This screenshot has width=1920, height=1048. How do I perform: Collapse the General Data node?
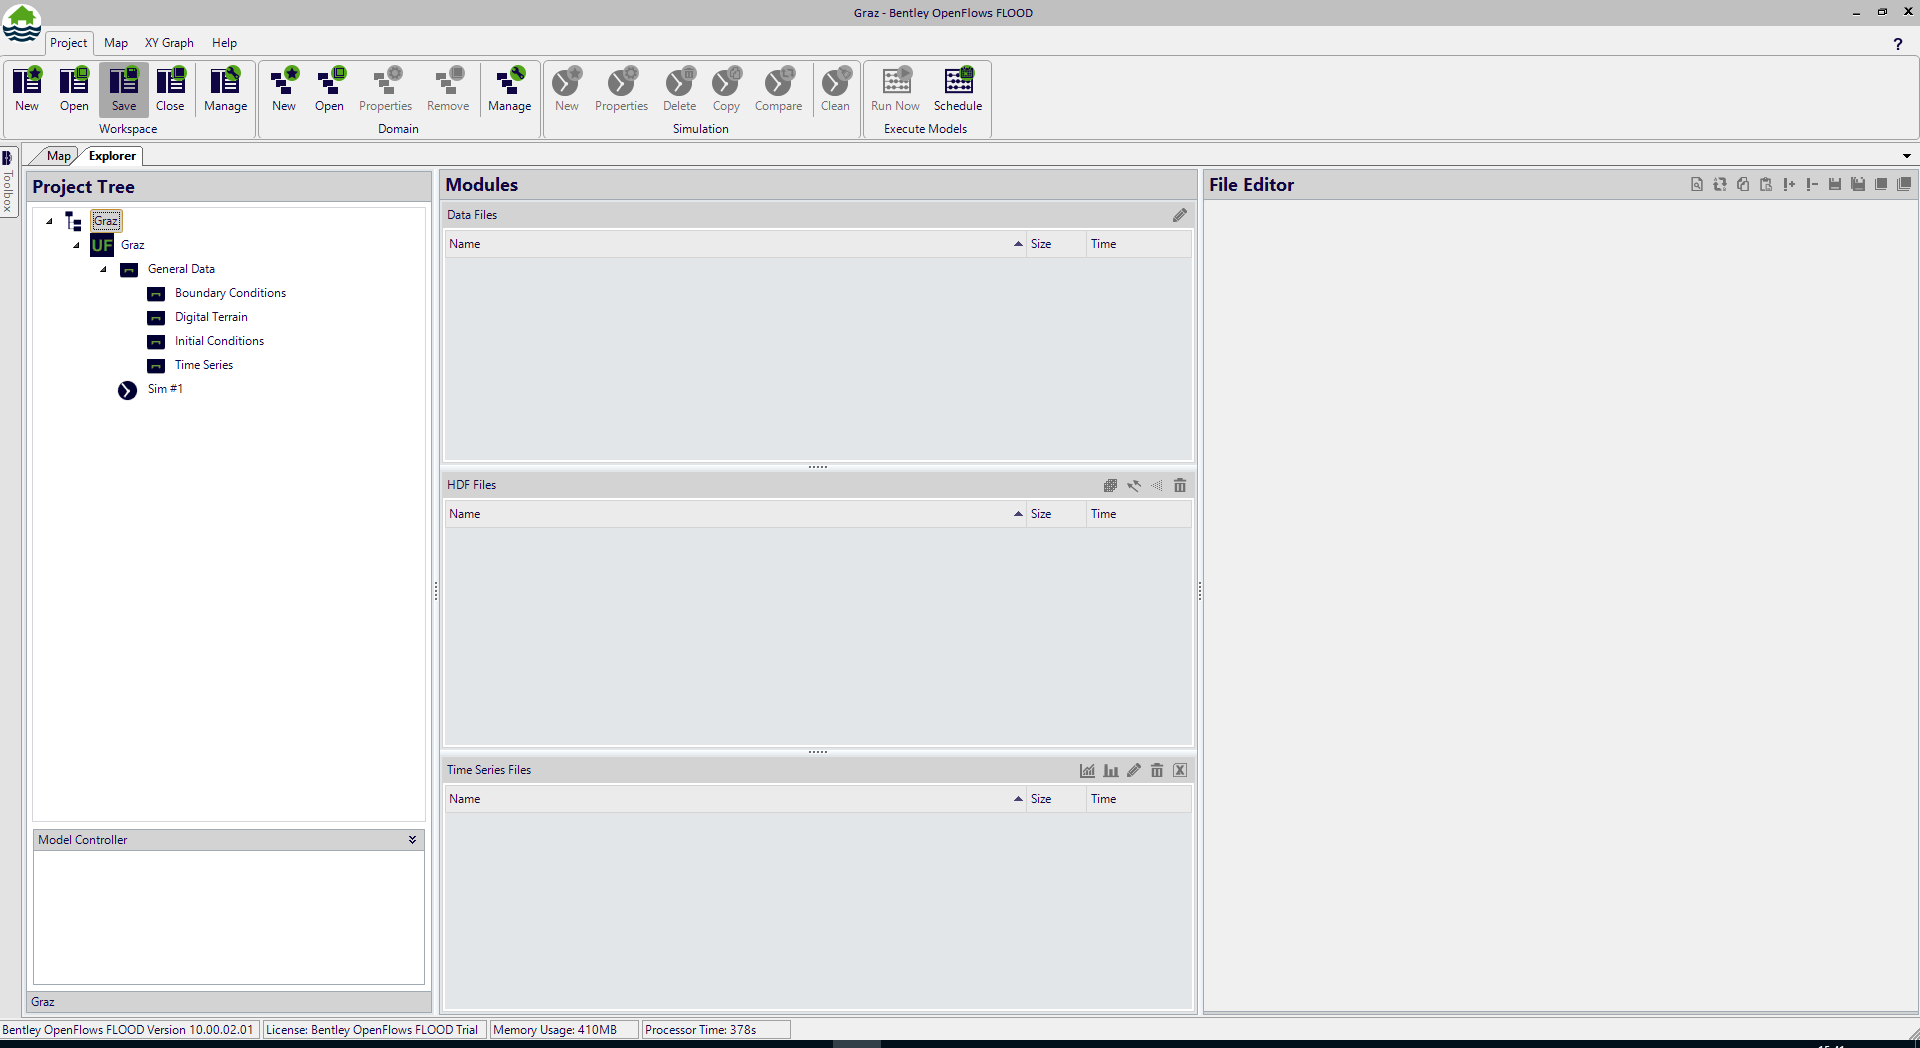[103, 269]
